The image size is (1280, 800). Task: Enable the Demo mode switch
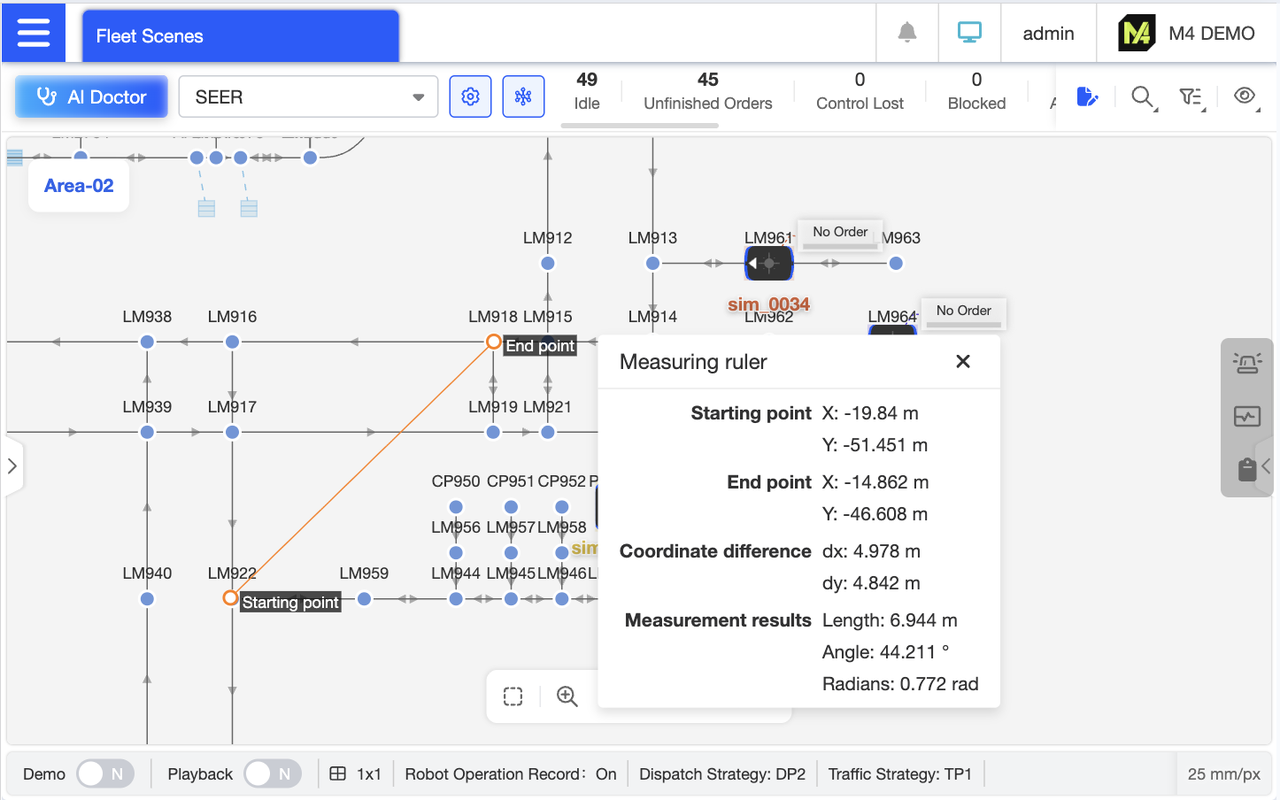click(x=104, y=773)
